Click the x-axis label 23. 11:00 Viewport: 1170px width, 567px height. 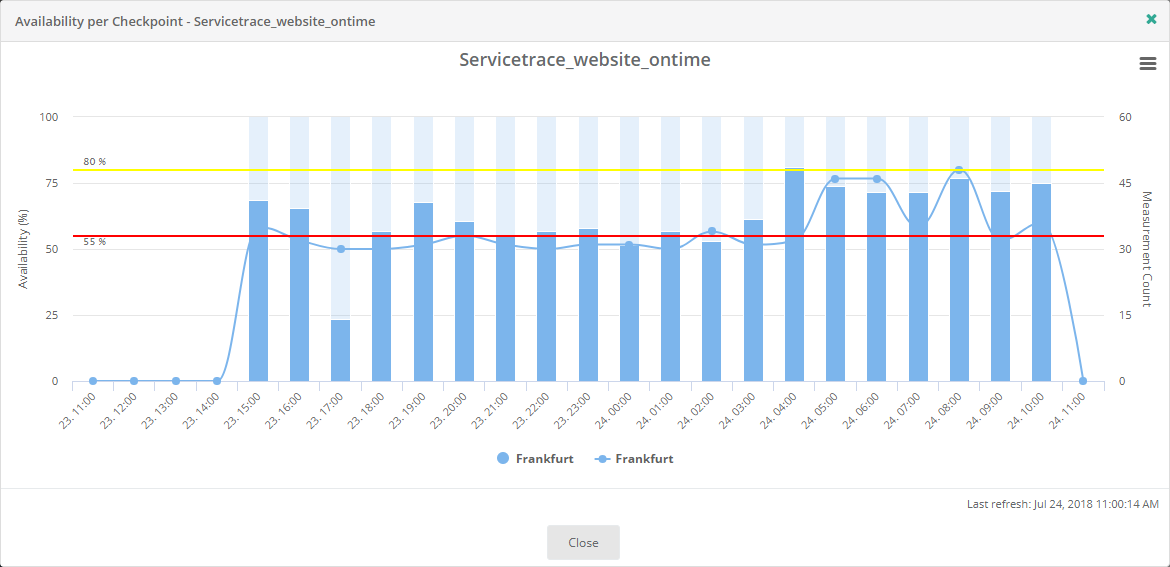point(77,410)
